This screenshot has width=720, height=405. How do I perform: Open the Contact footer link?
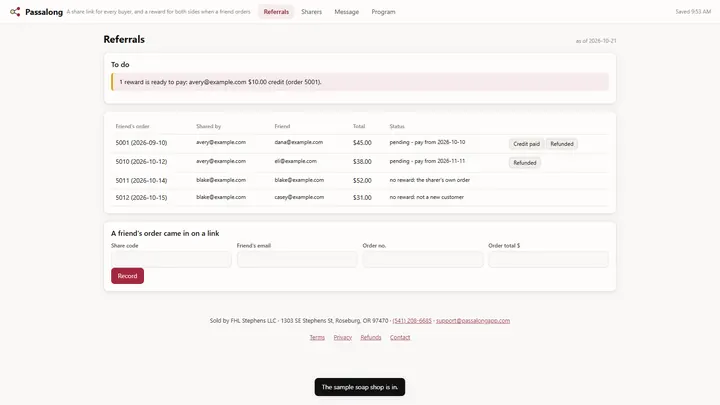[x=400, y=337]
